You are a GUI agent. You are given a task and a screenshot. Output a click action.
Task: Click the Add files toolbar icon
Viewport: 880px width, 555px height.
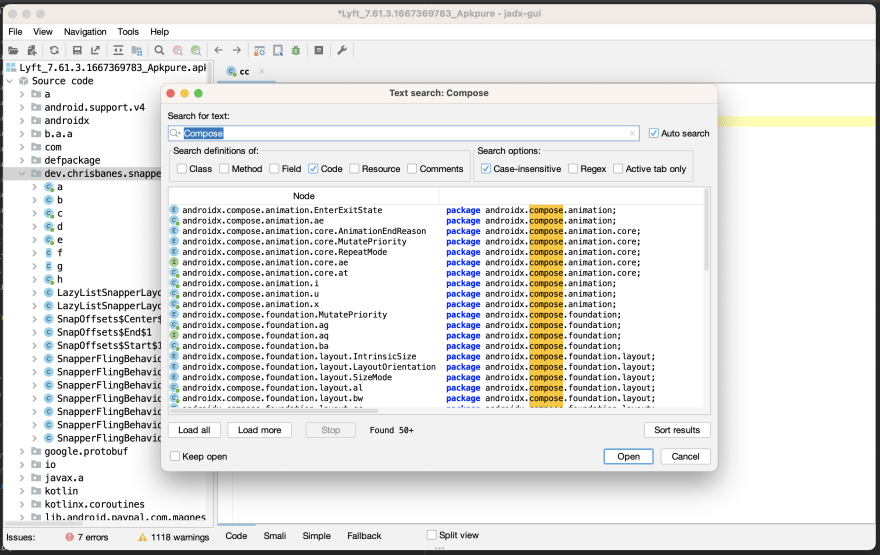(x=32, y=51)
